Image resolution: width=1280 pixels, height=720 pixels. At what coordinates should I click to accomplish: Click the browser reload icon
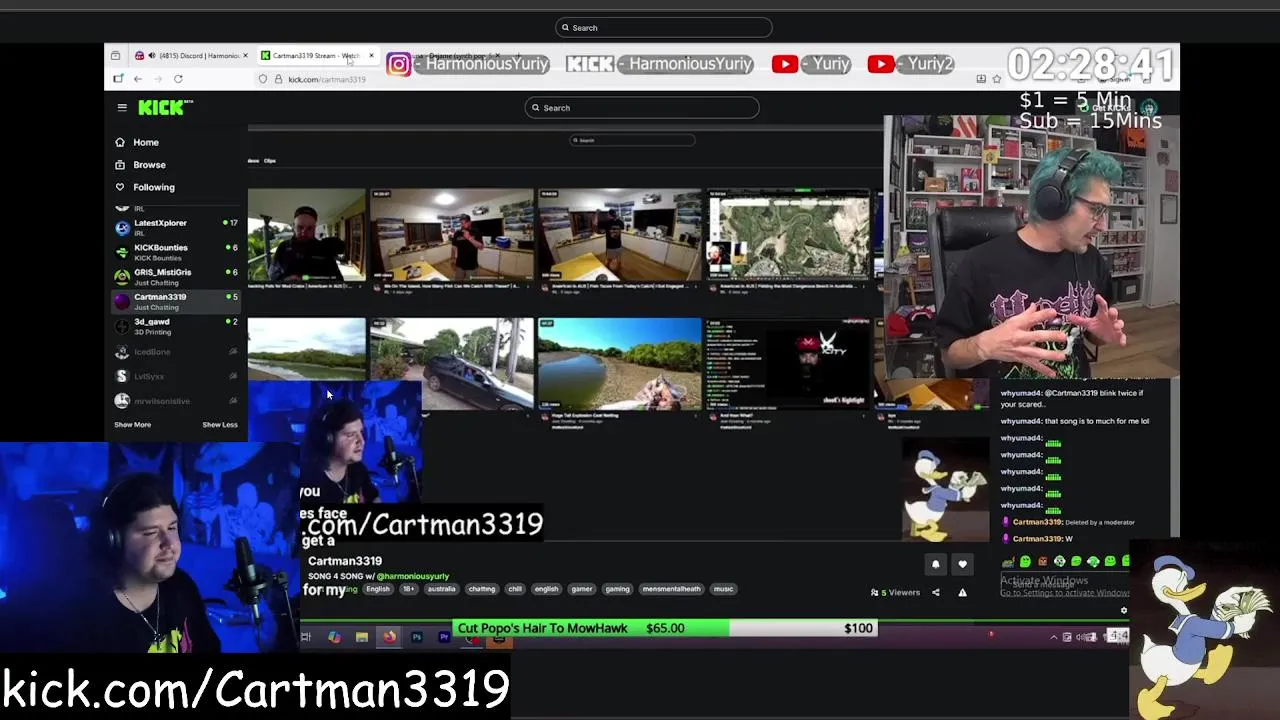pos(178,79)
